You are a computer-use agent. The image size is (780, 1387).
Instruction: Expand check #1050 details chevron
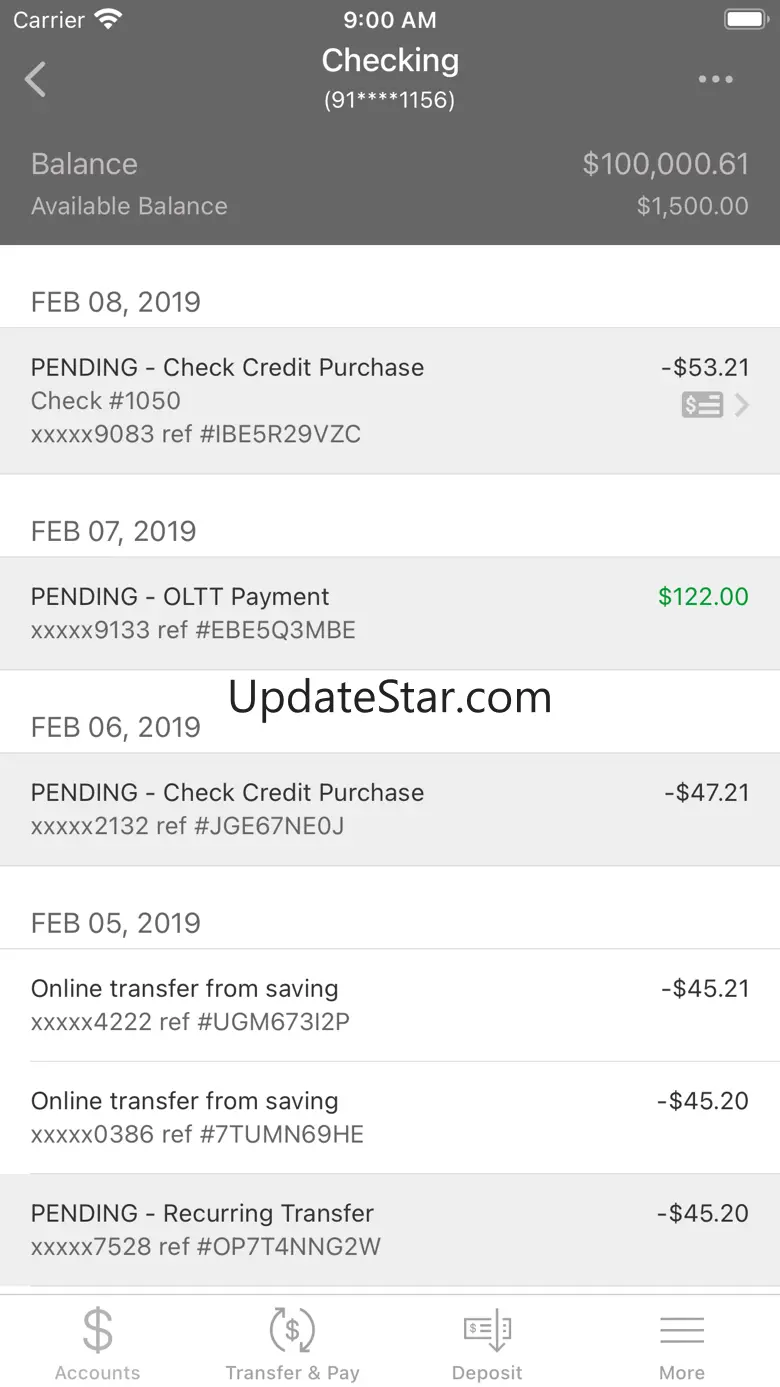click(x=742, y=405)
